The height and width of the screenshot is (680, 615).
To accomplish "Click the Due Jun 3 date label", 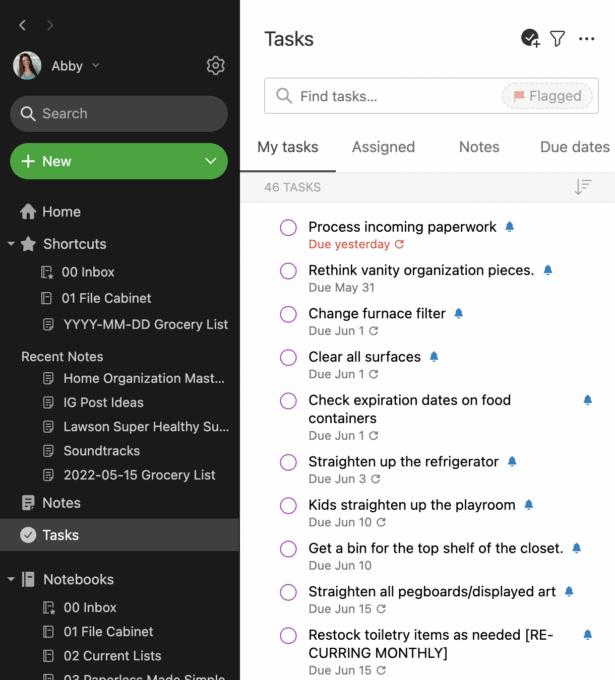I will [x=337, y=479].
